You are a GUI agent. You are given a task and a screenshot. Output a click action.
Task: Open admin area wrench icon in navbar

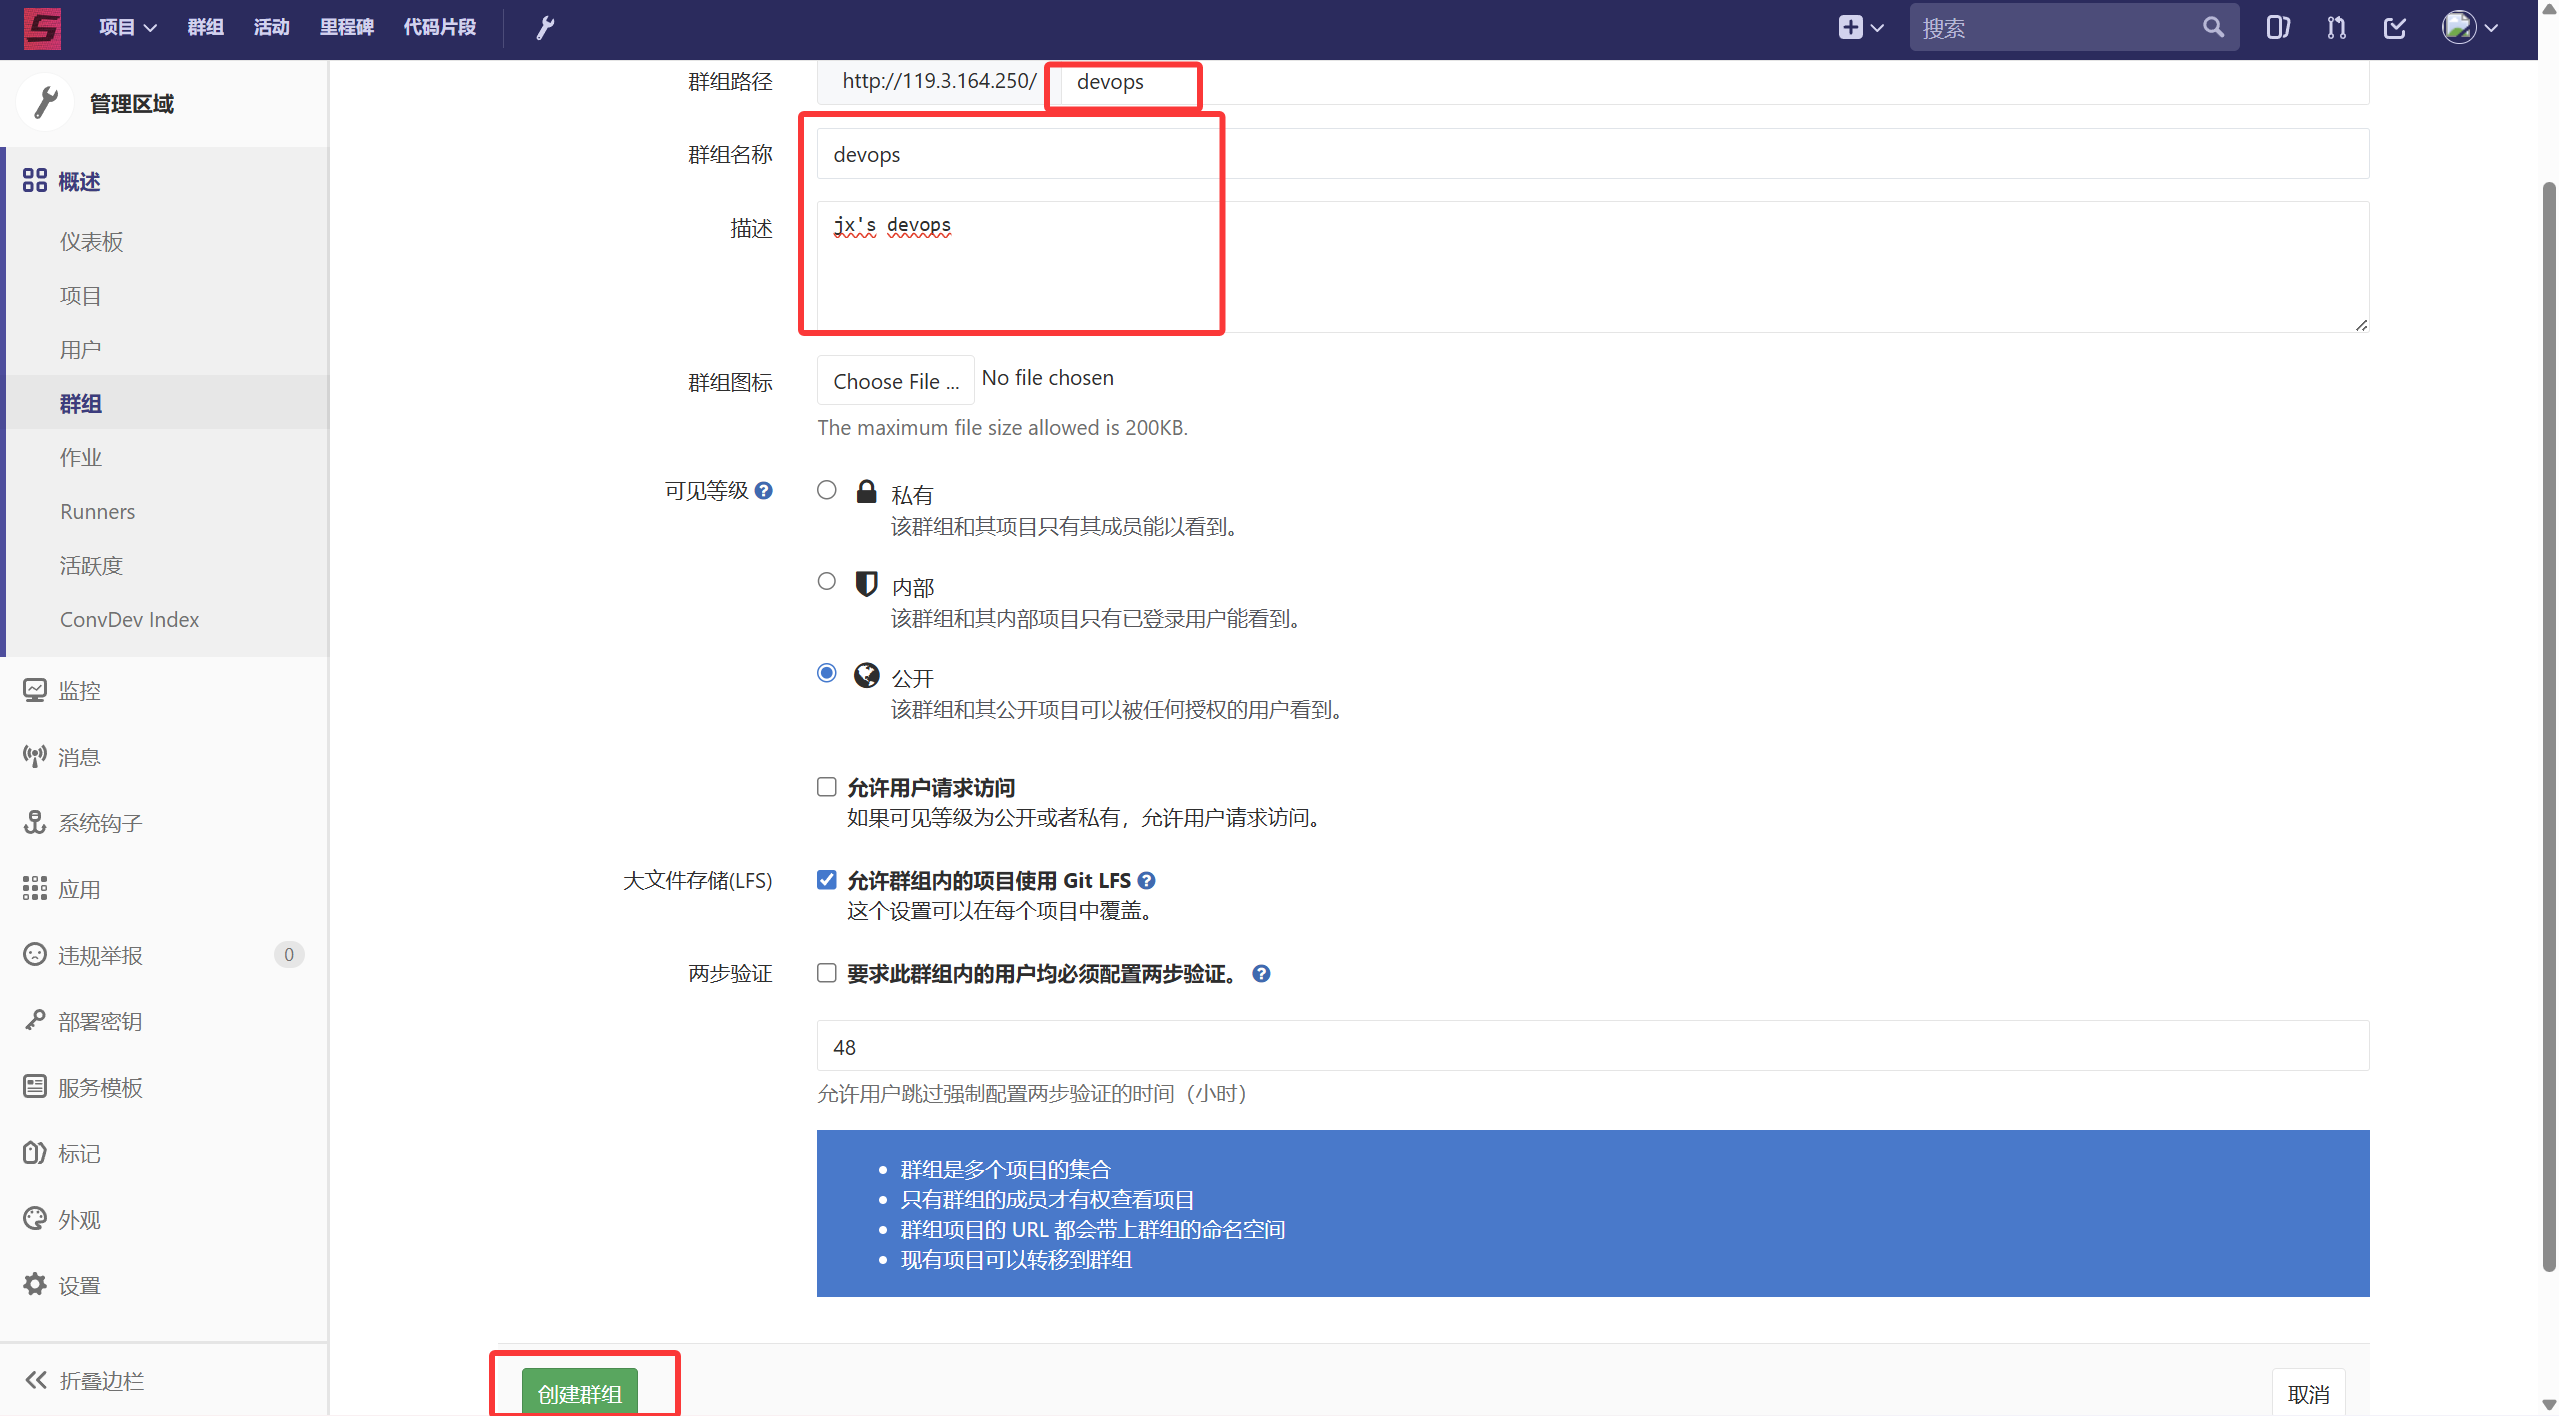point(545,28)
